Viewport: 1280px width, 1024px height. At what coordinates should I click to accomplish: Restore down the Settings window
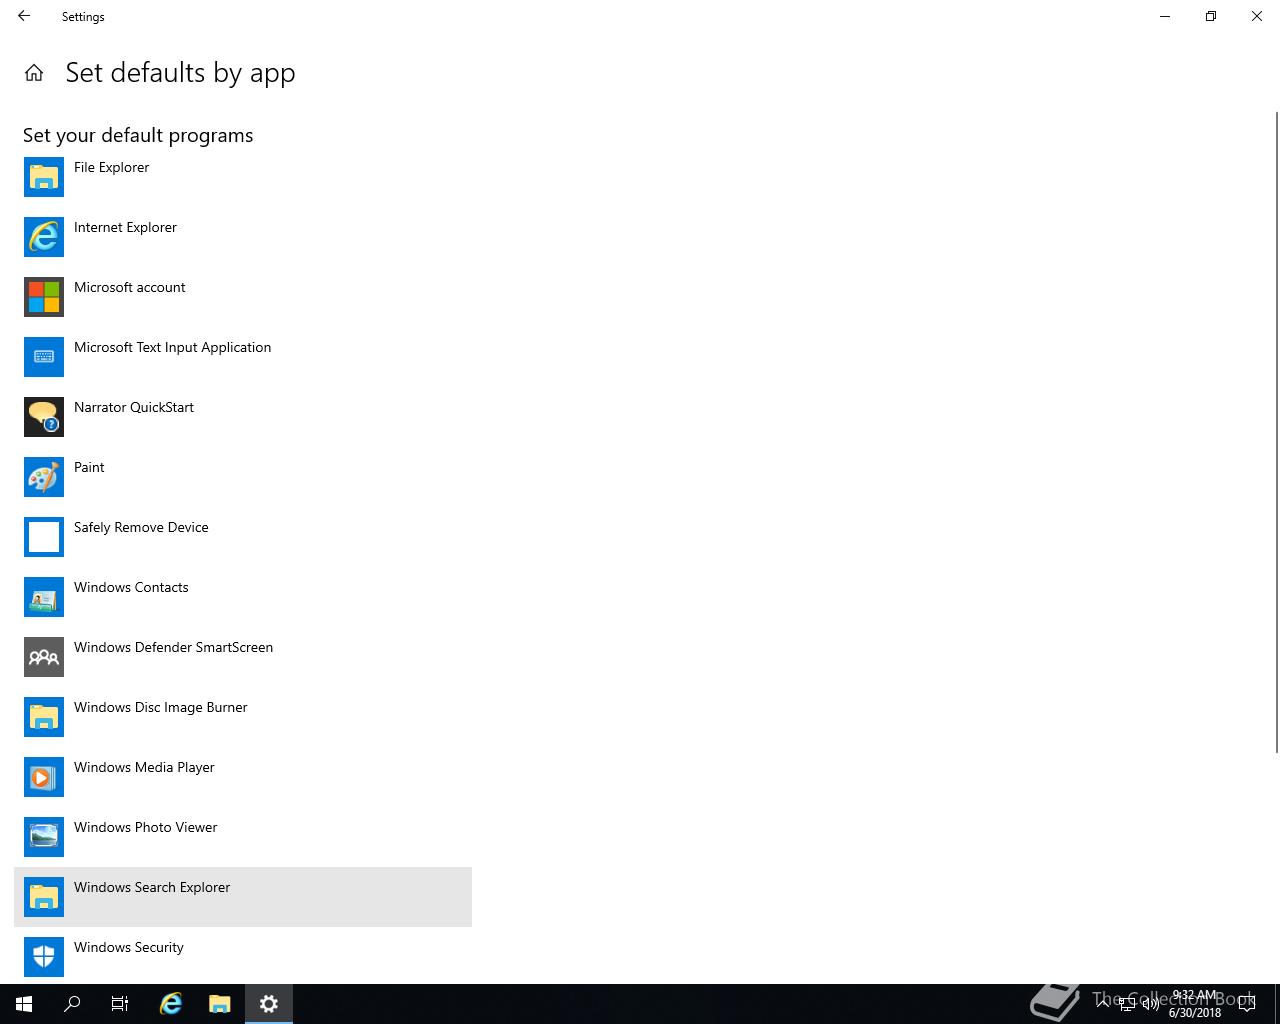click(1211, 16)
